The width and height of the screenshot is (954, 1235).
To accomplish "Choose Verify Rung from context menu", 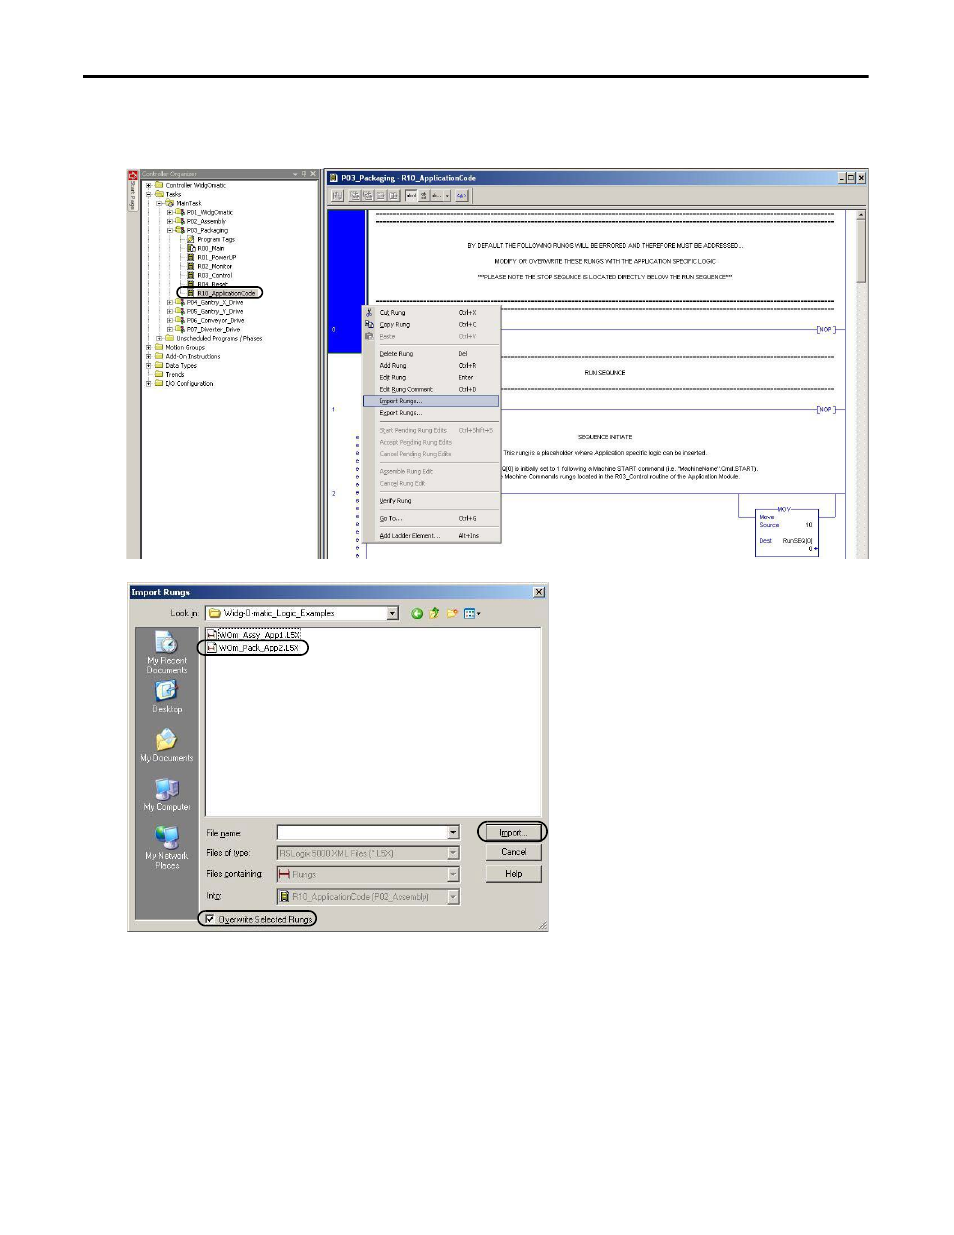I will [430, 500].
